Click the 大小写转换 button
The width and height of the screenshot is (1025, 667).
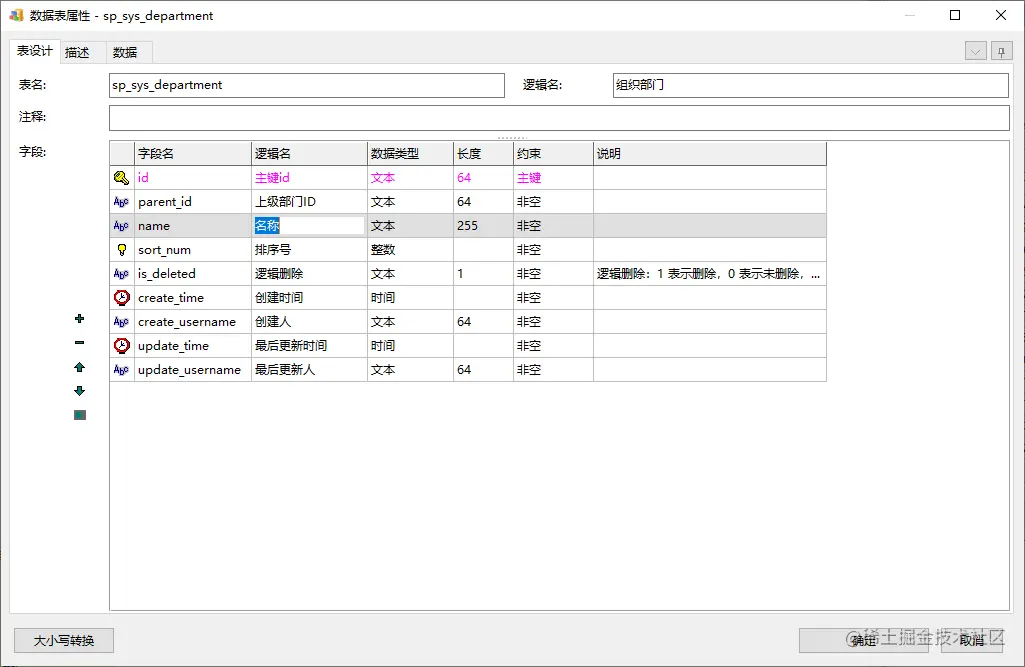click(x=64, y=640)
